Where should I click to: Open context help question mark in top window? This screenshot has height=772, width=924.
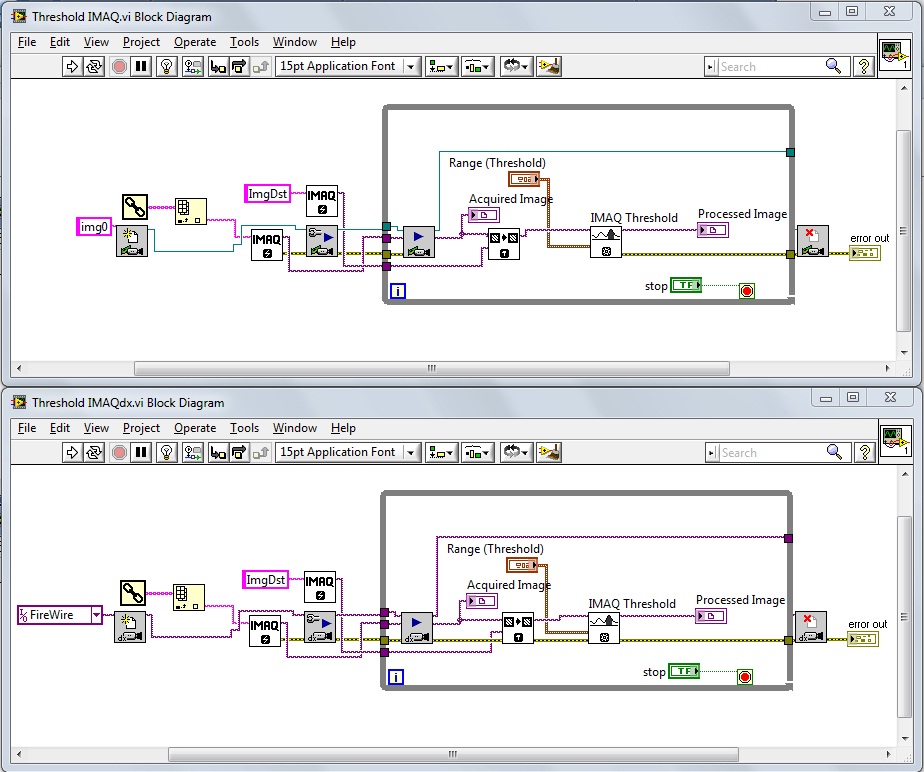pyautogui.click(x=862, y=66)
